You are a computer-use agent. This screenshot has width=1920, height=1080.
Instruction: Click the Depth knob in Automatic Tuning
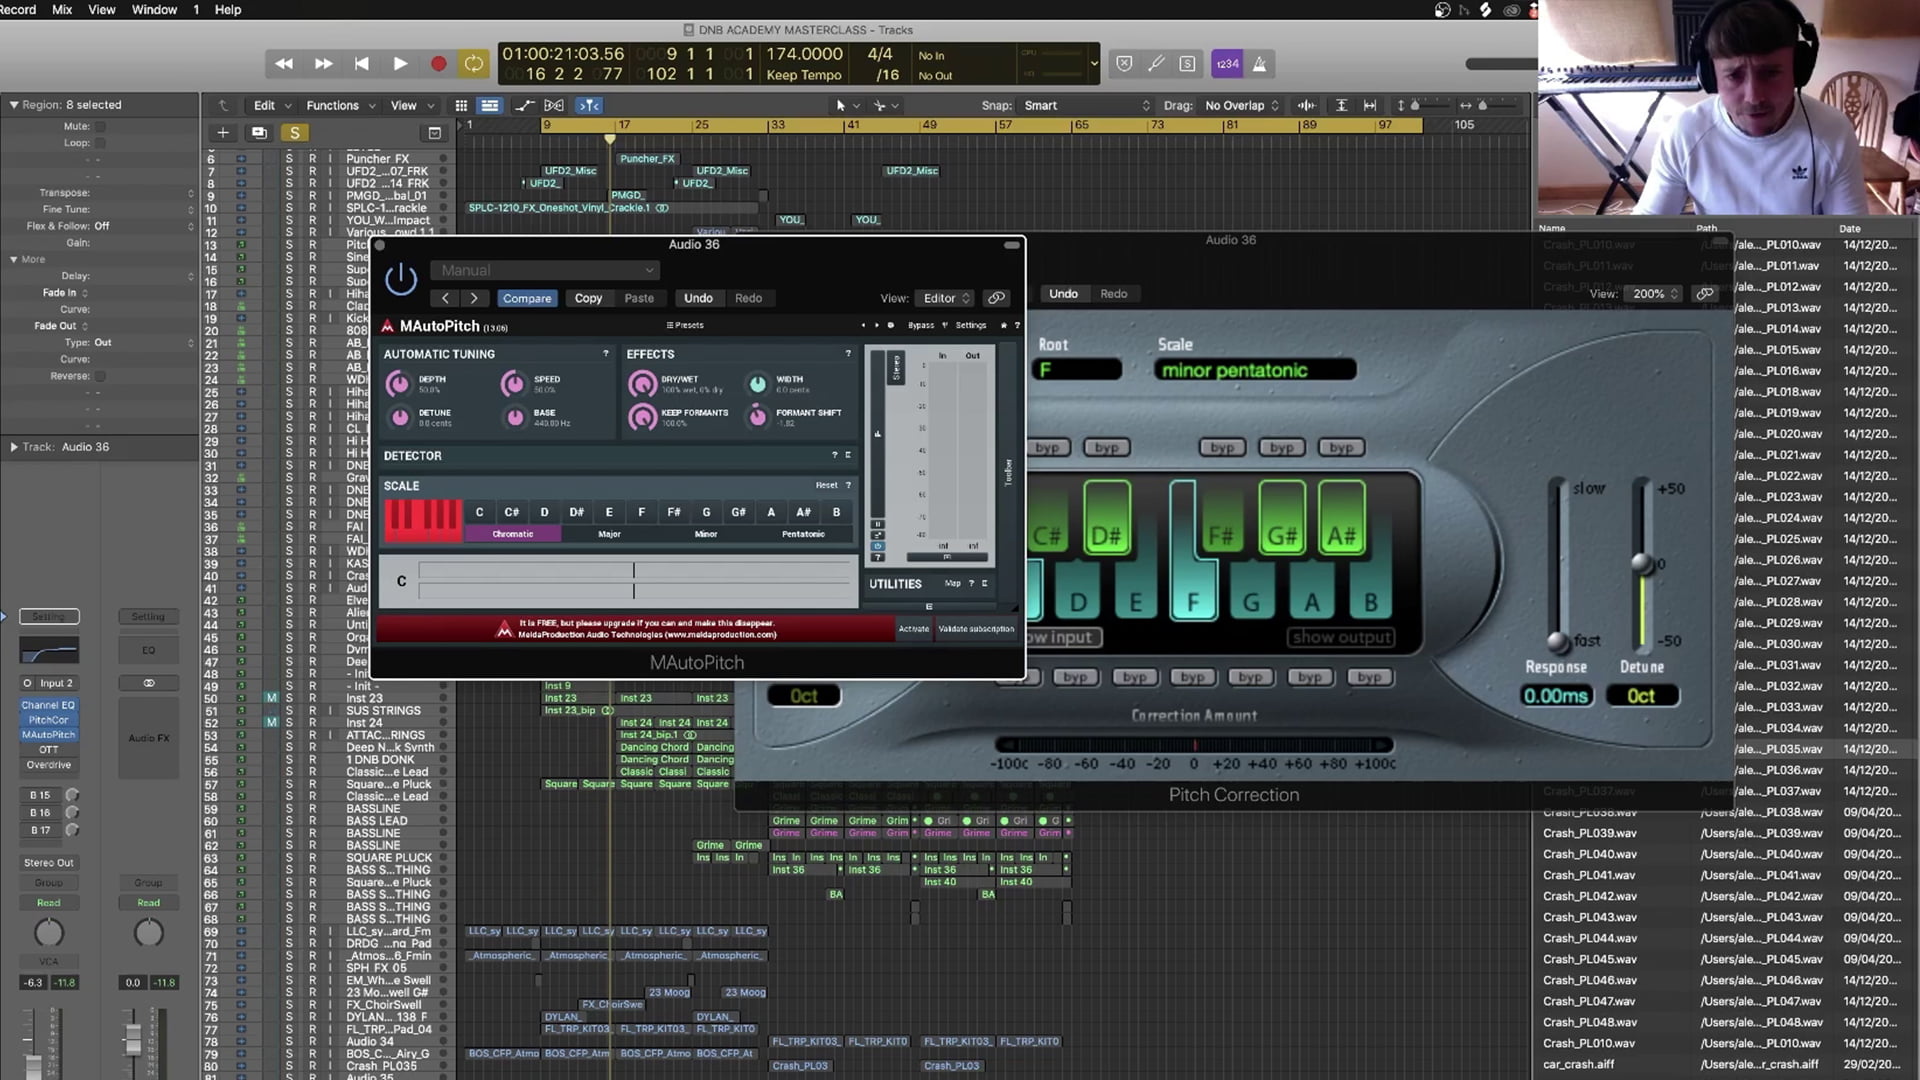click(x=398, y=383)
